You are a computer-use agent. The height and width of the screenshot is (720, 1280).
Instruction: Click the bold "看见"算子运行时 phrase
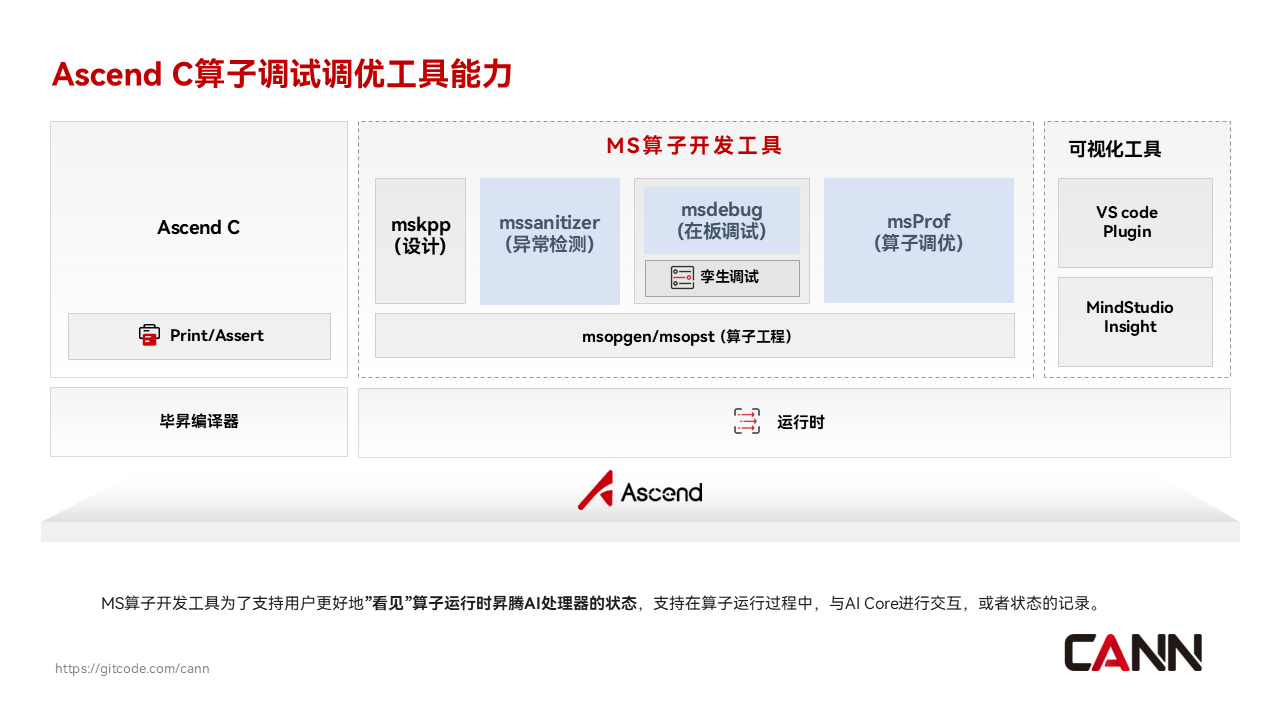tap(428, 603)
